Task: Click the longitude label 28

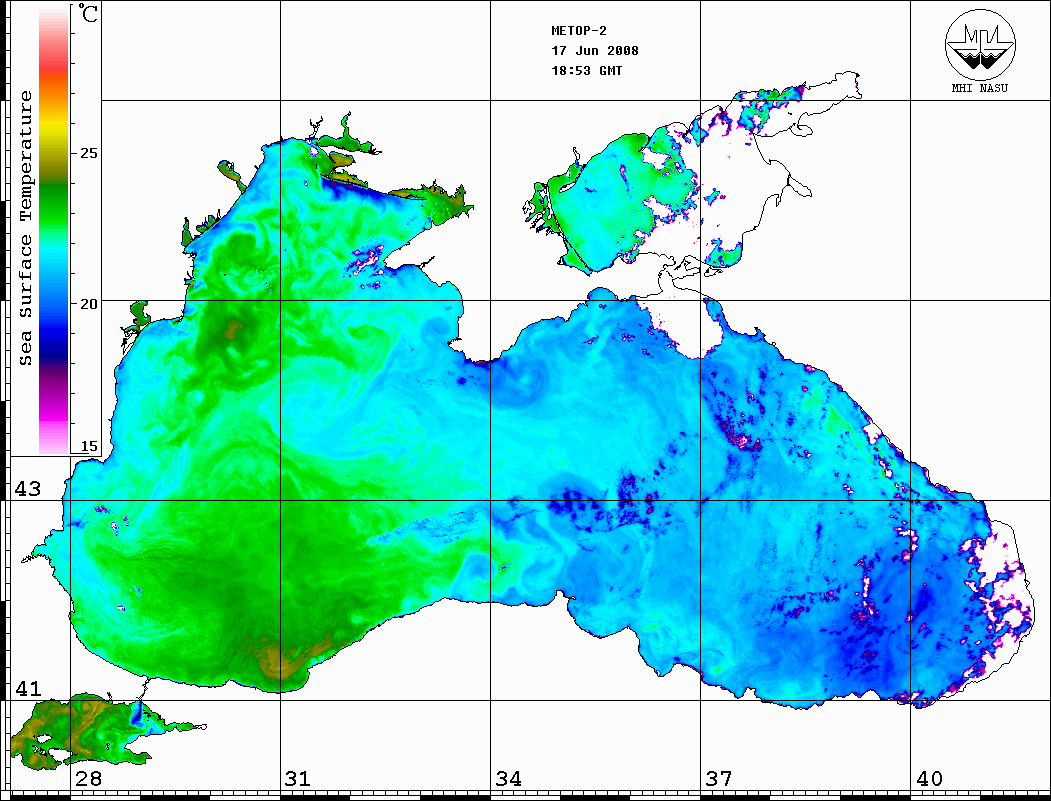Action: [89, 779]
